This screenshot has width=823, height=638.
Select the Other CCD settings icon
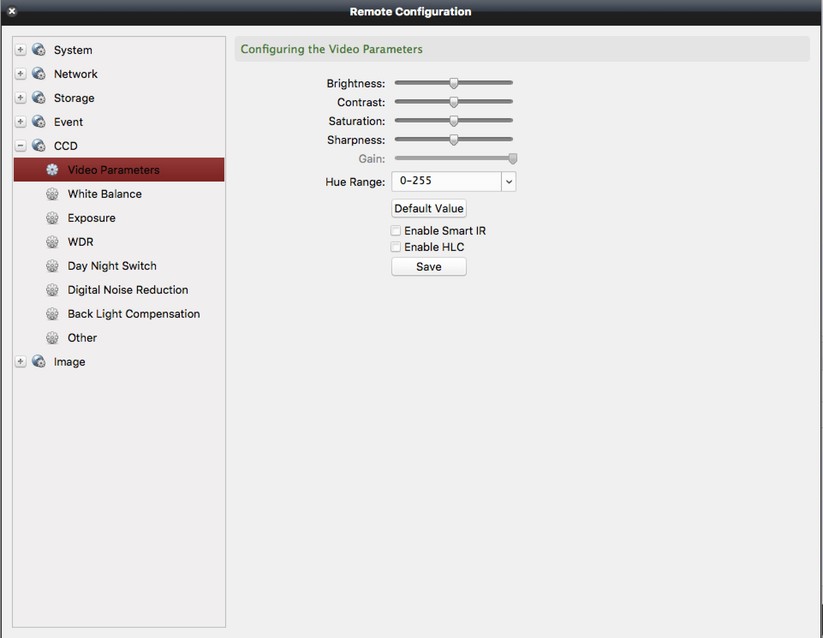52,337
